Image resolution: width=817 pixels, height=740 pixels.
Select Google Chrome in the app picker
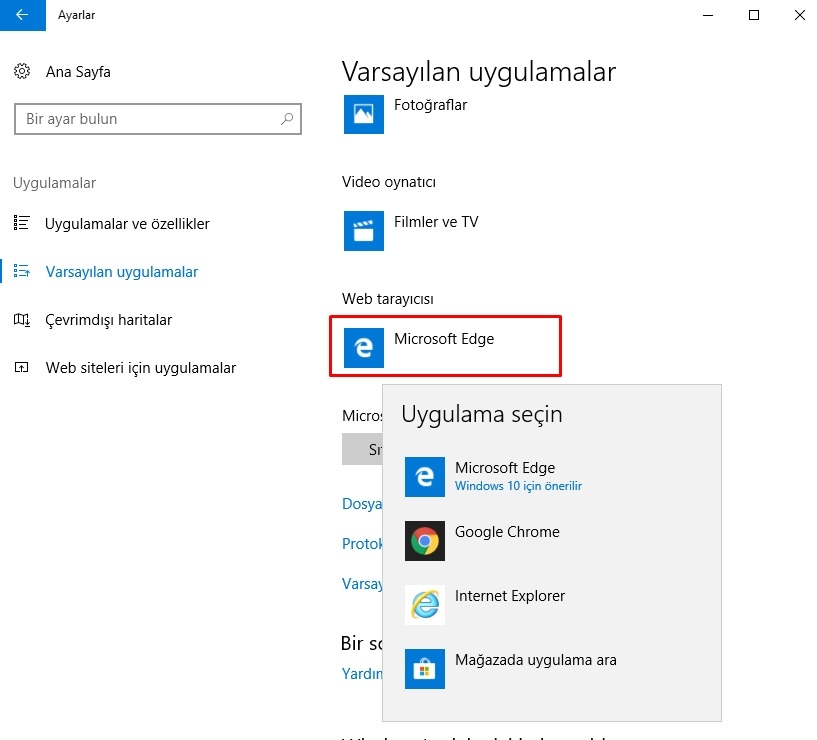coord(507,532)
